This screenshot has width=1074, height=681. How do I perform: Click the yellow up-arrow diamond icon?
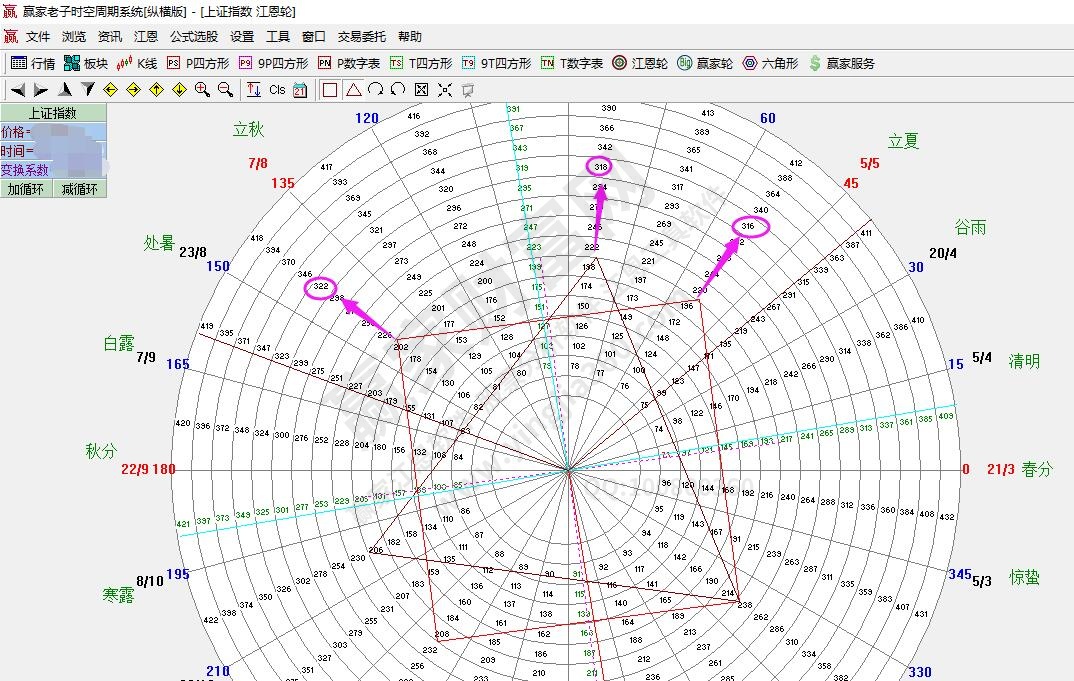[156, 90]
